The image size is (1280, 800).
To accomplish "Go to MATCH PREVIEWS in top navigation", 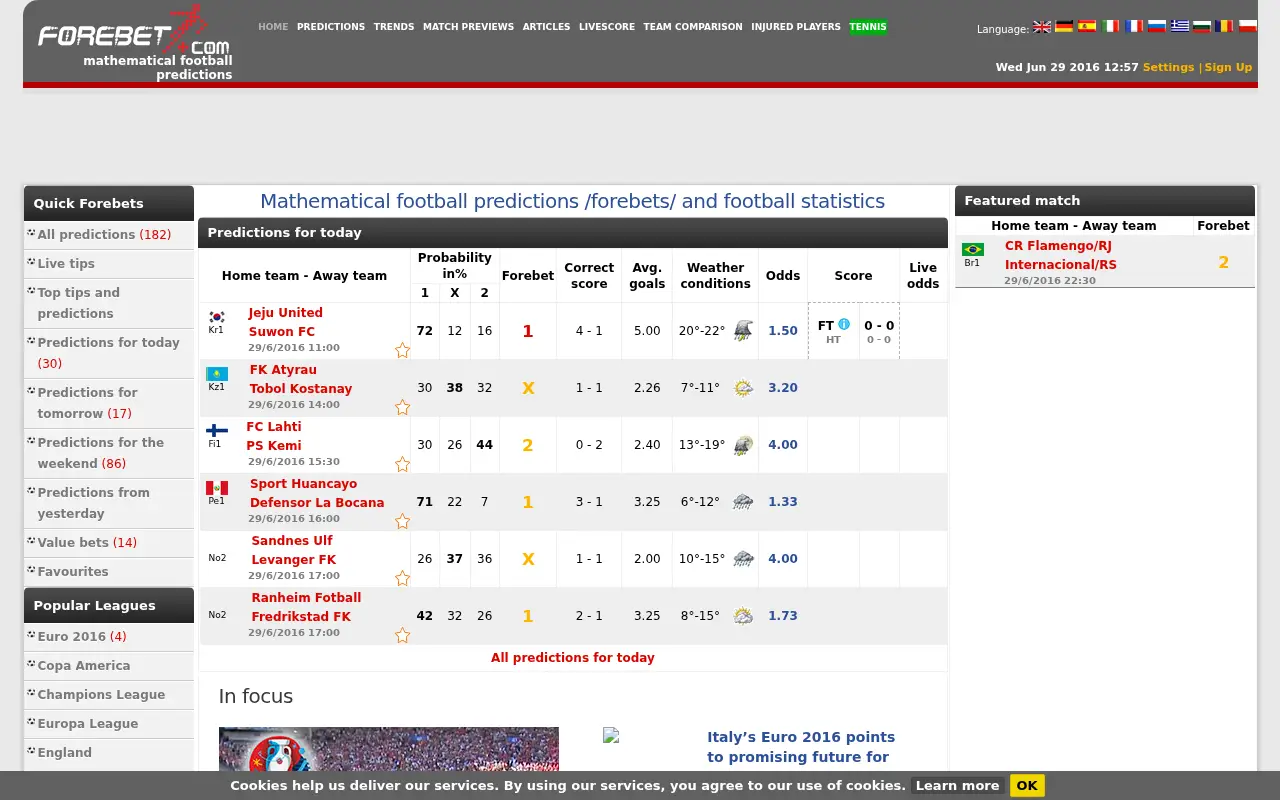I will 468,27.
